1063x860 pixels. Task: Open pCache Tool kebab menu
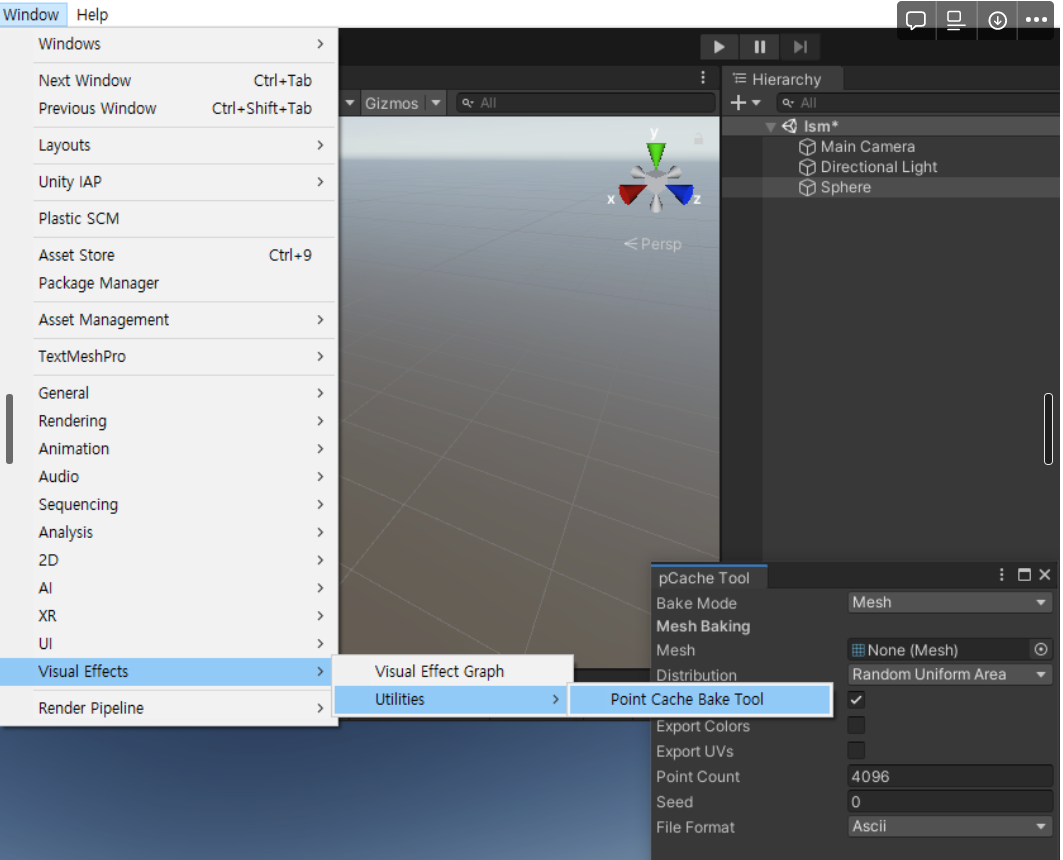click(1001, 575)
